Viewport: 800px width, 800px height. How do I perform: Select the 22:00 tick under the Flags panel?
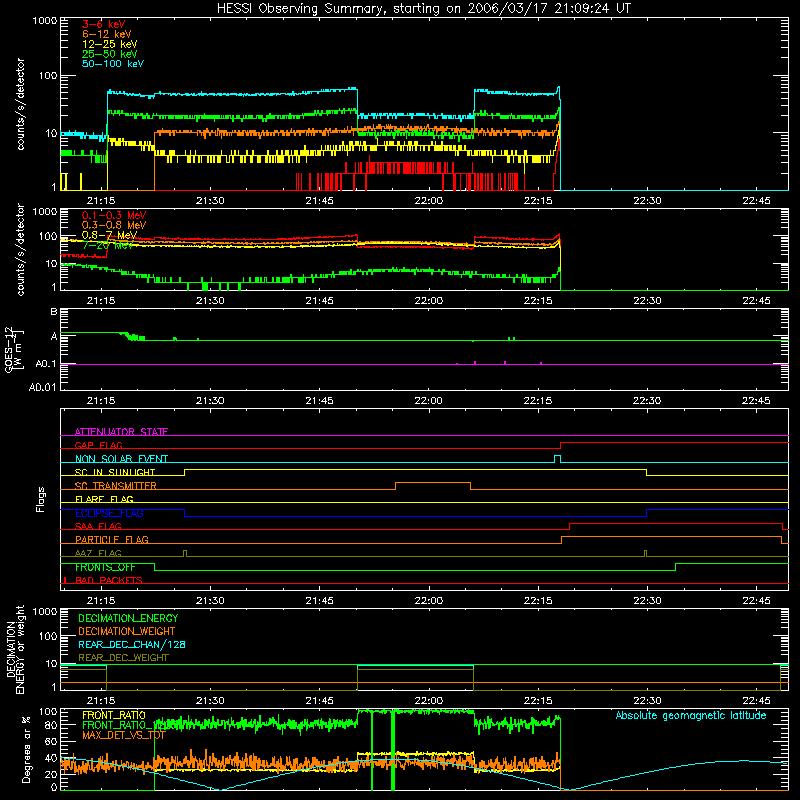[429, 601]
